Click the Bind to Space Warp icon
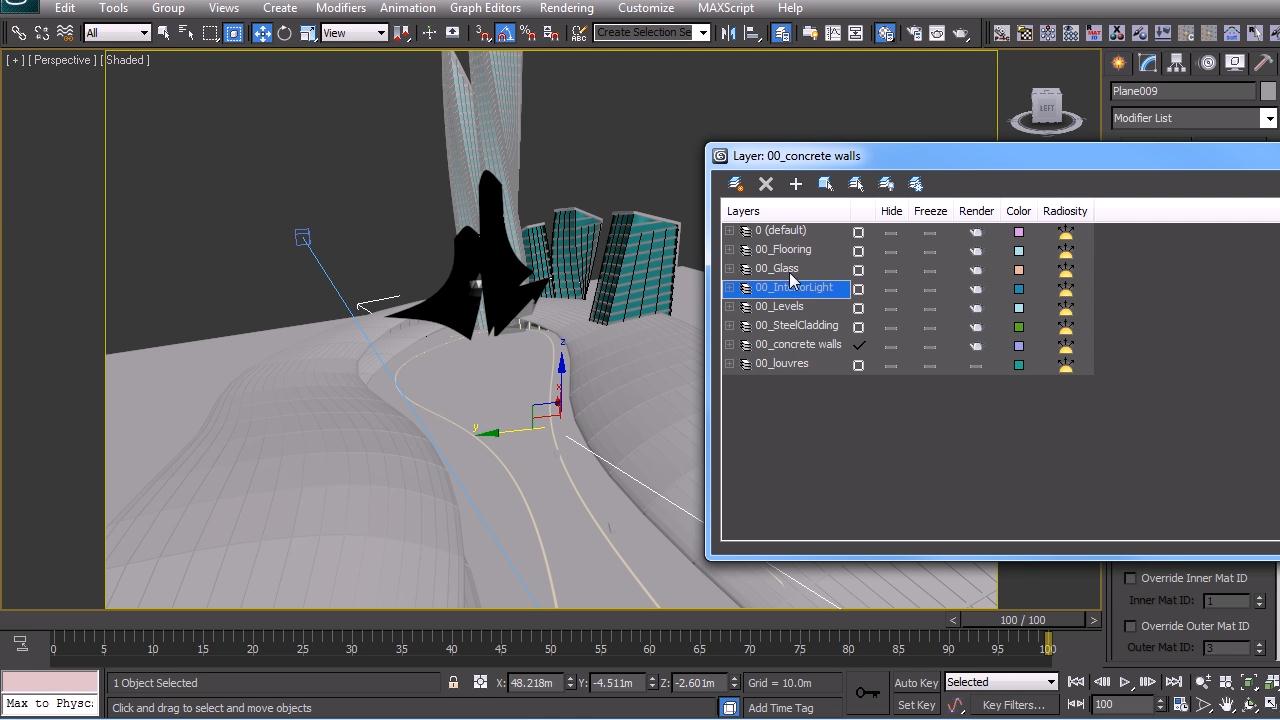The image size is (1280, 720). [x=65, y=33]
